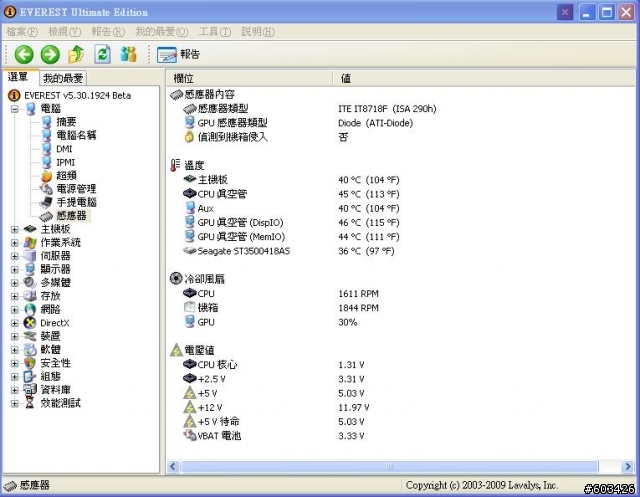This screenshot has width=640, height=497.
Task: Open the 說明(H) menu
Action: click(x=258, y=31)
